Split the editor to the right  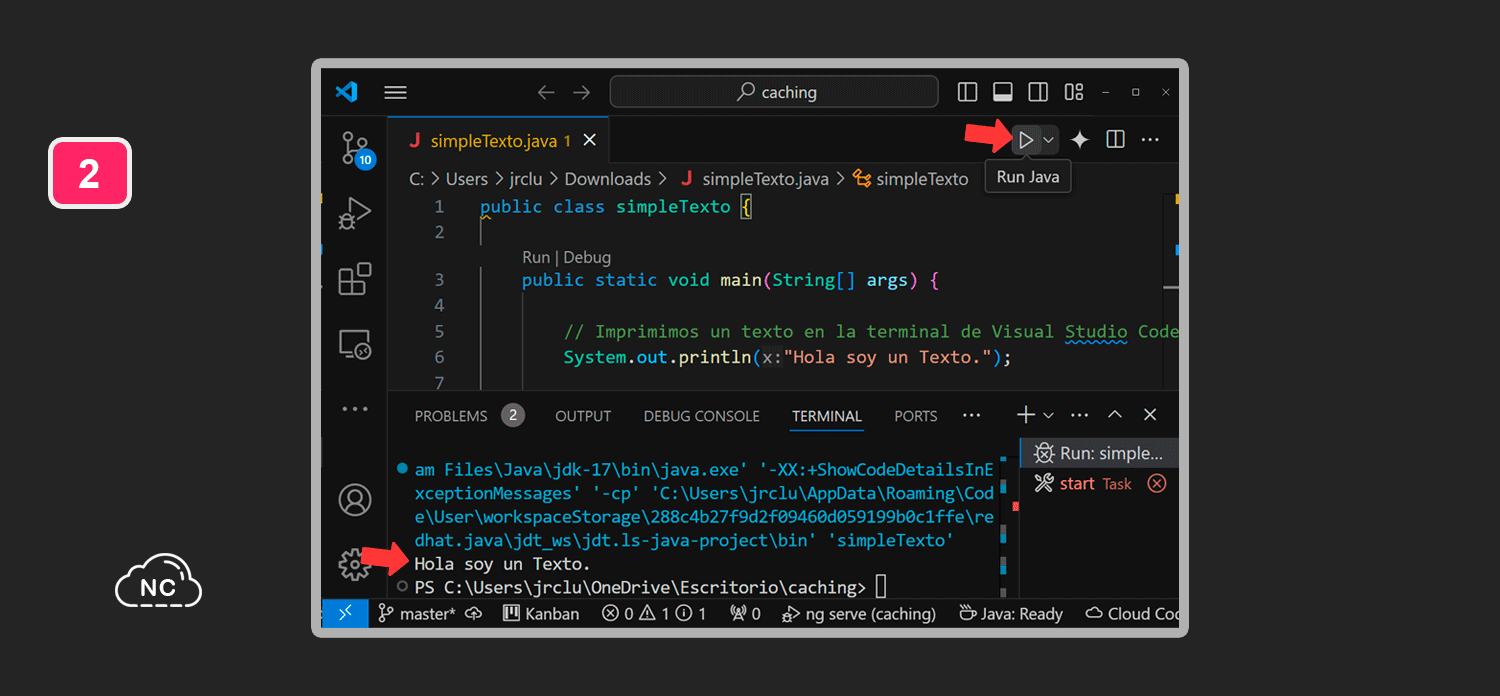click(x=1116, y=140)
